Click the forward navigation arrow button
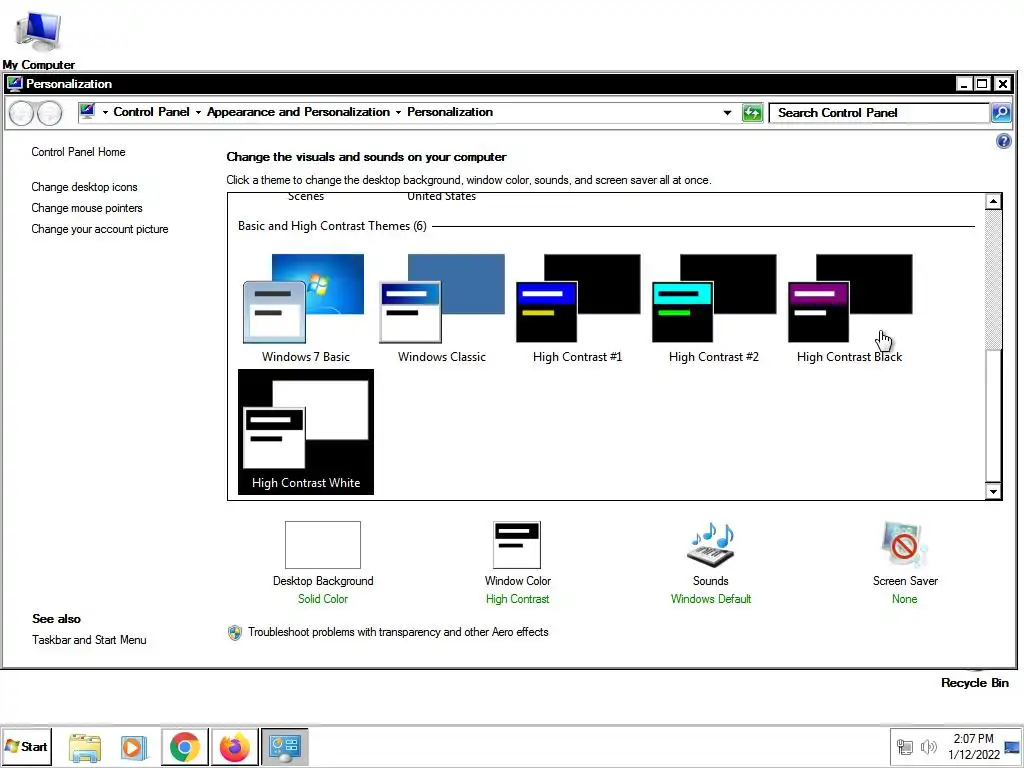The image size is (1024, 768). coord(50,114)
